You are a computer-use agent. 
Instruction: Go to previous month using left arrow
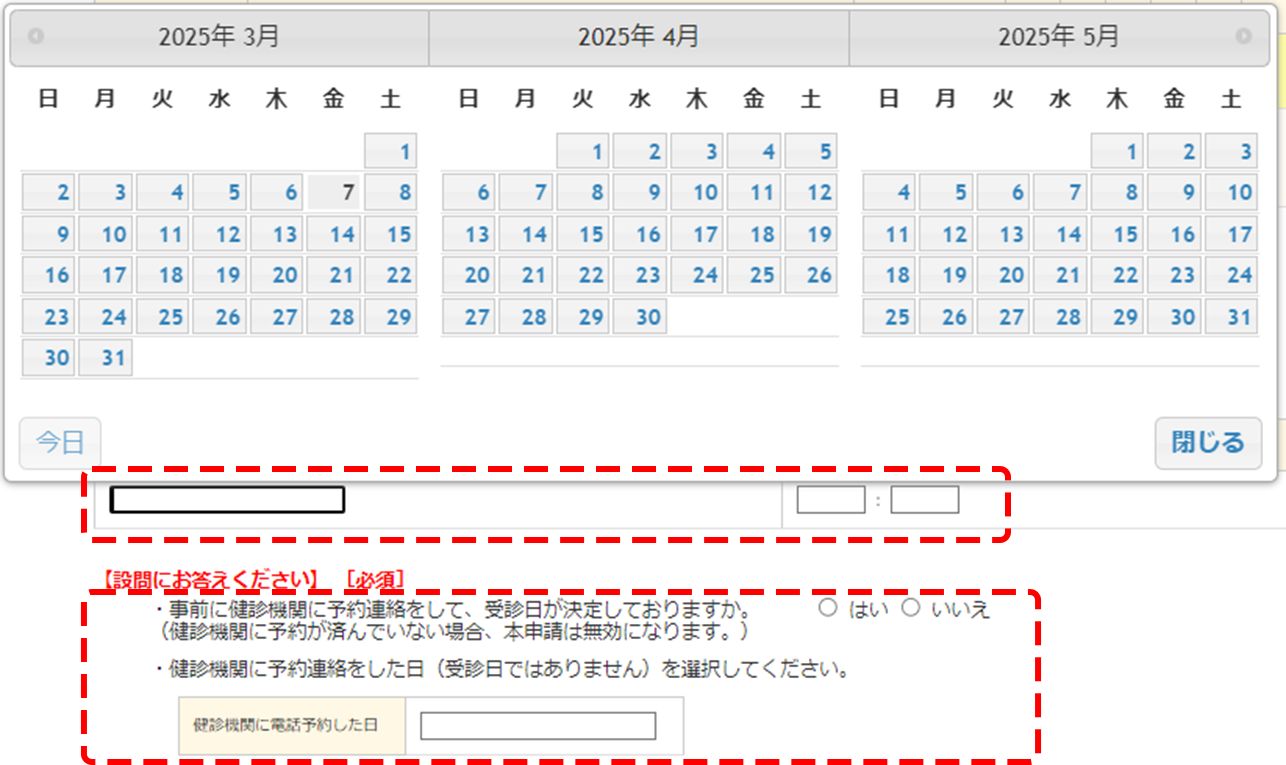(x=36, y=37)
